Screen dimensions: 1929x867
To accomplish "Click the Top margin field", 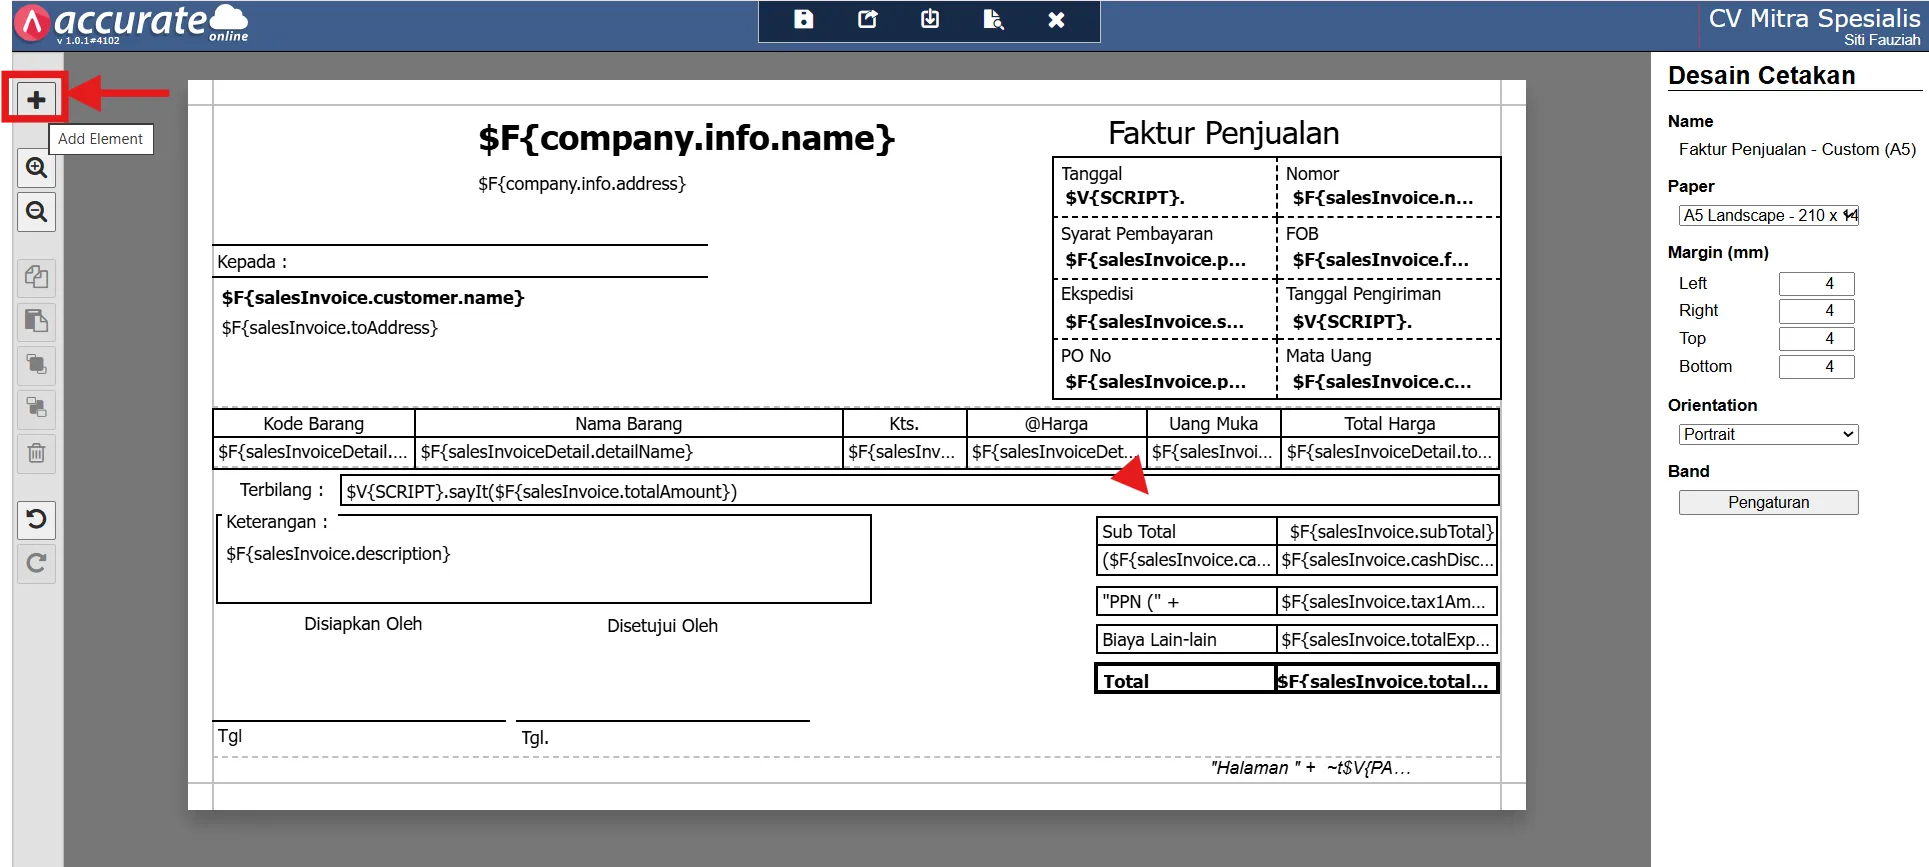I will pyautogui.click(x=1816, y=338).
